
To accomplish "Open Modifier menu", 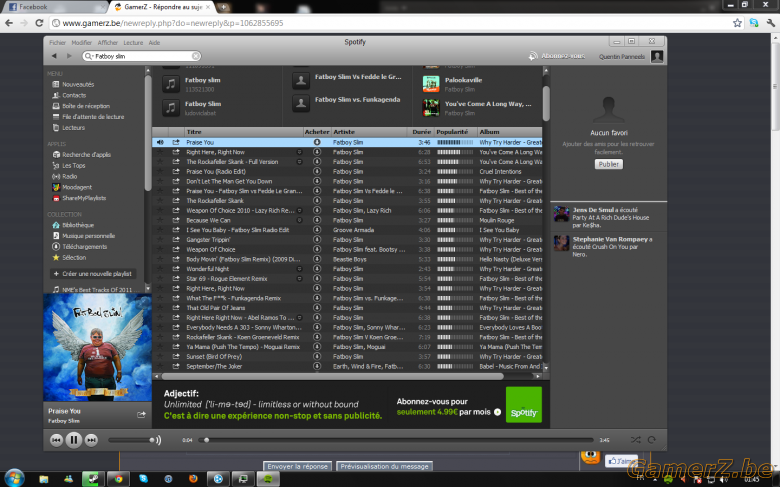I will point(82,43).
